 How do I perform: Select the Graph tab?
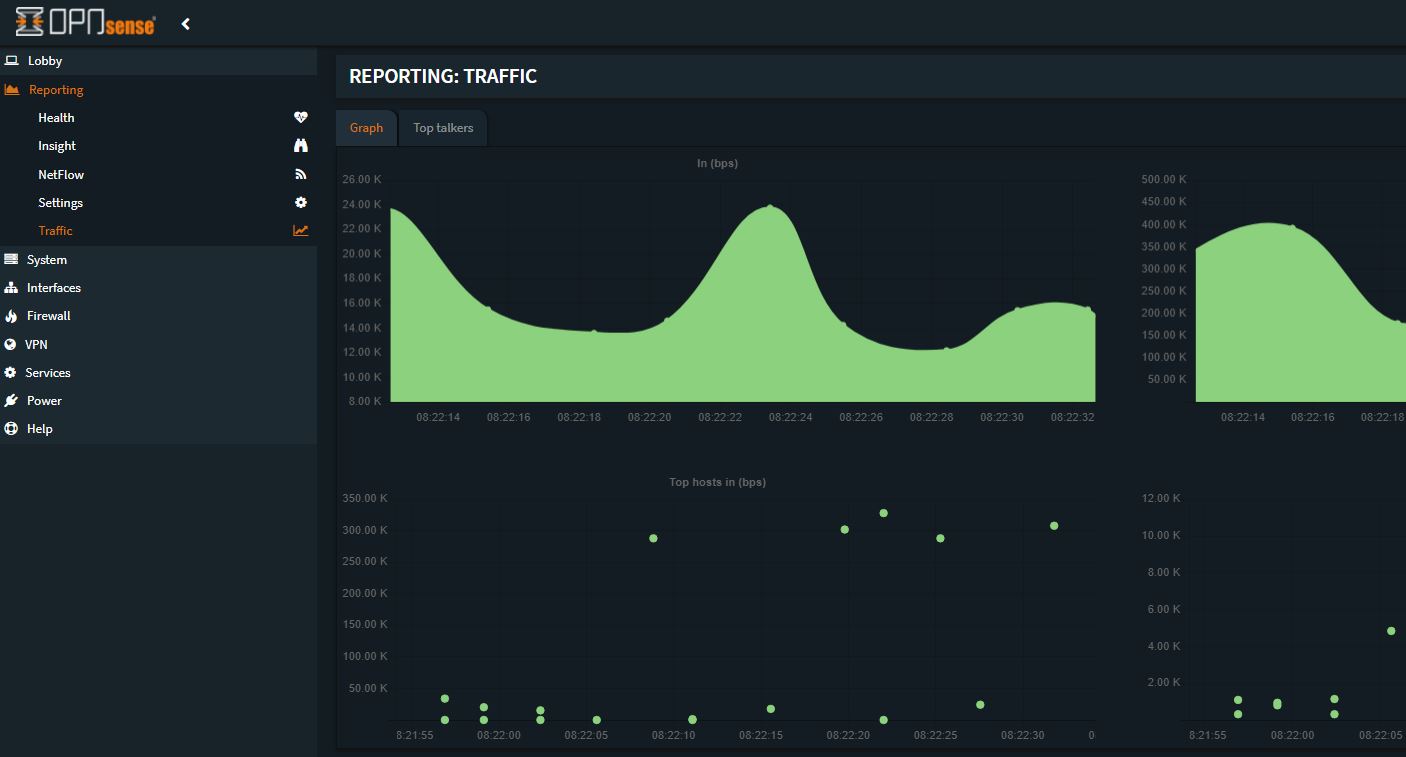(366, 128)
